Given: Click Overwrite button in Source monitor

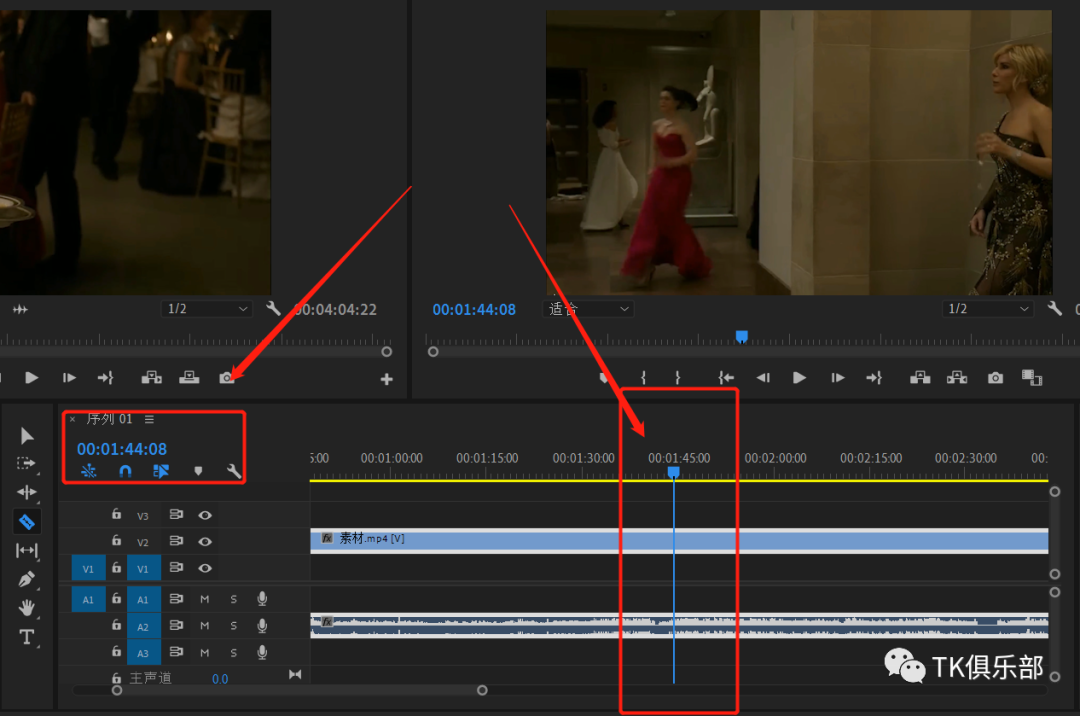Looking at the screenshot, I should [189, 377].
